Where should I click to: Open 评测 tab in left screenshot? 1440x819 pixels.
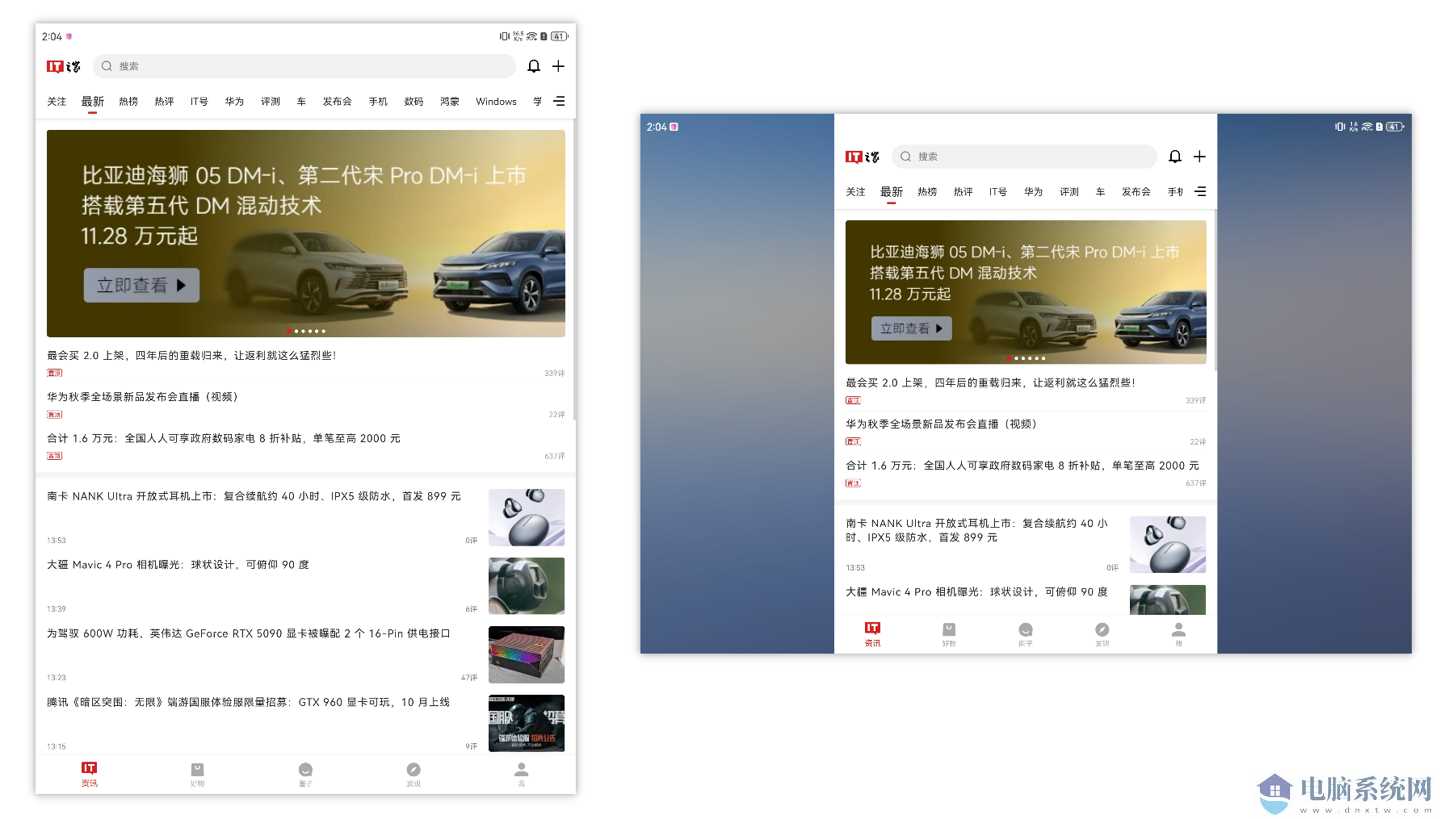click(270, 101)
